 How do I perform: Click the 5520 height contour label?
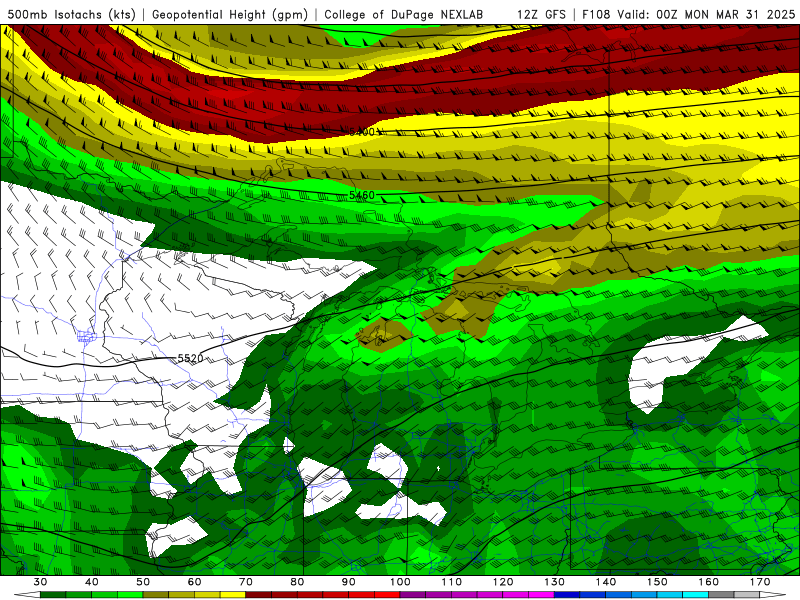click(x=190, y=359)
